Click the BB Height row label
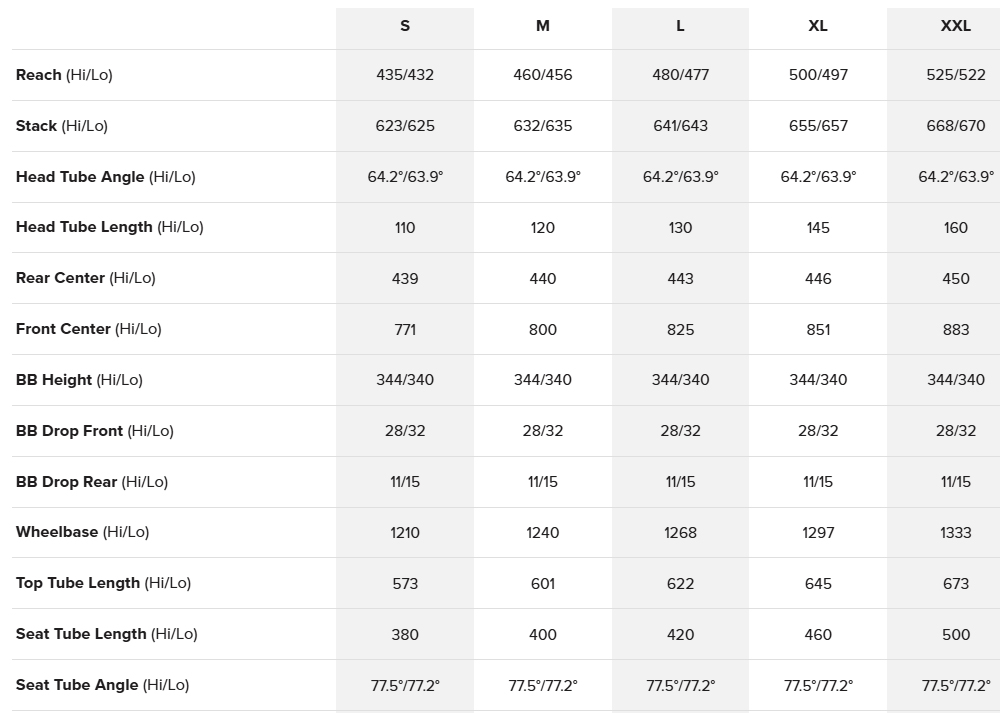Viewport: 1000px width, 713px height. [79, 380]
